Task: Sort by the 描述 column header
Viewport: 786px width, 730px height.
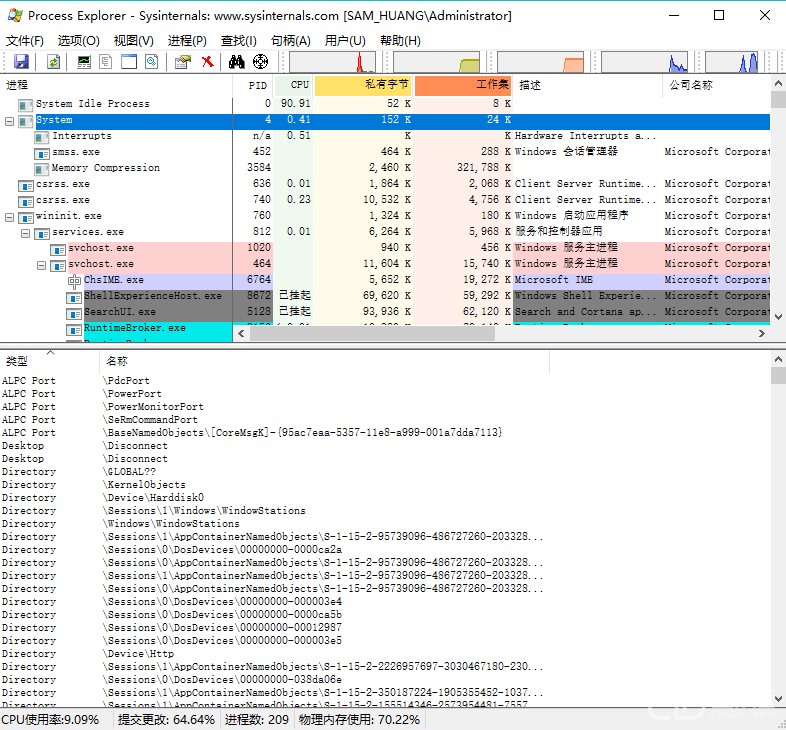Action: pyautogui.click(x=587, y=85)
